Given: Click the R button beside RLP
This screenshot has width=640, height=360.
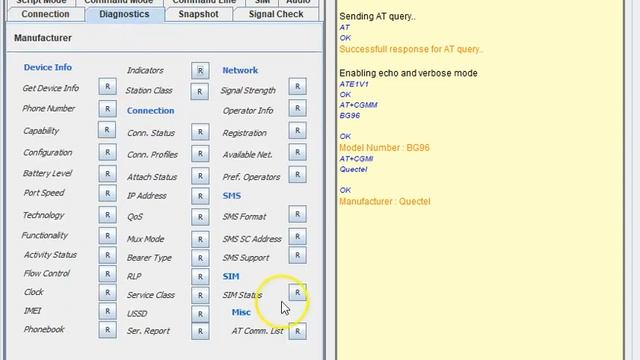Looking at the screenshot, I should (200, 277).
